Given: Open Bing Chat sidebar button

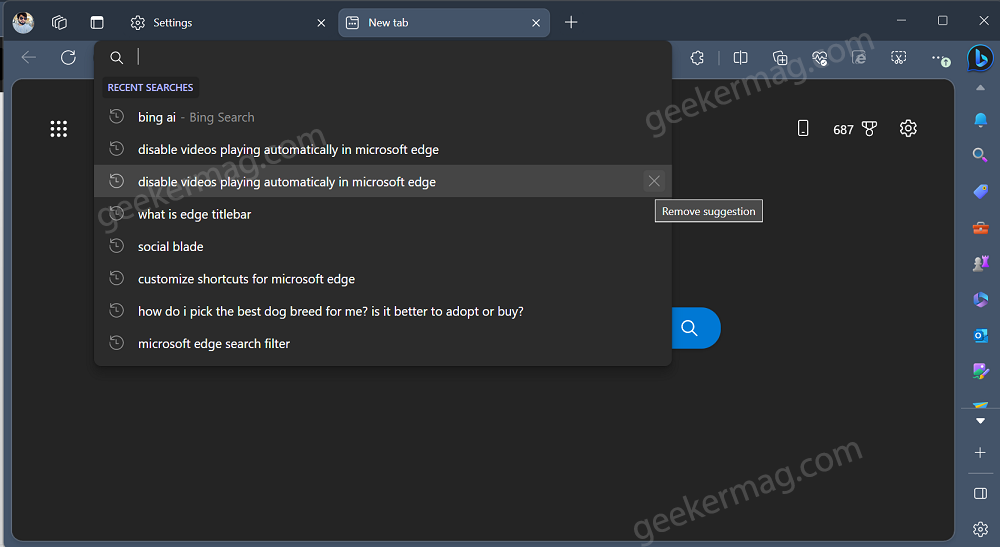Looking at the screenshot, I should tap(980, 58).
